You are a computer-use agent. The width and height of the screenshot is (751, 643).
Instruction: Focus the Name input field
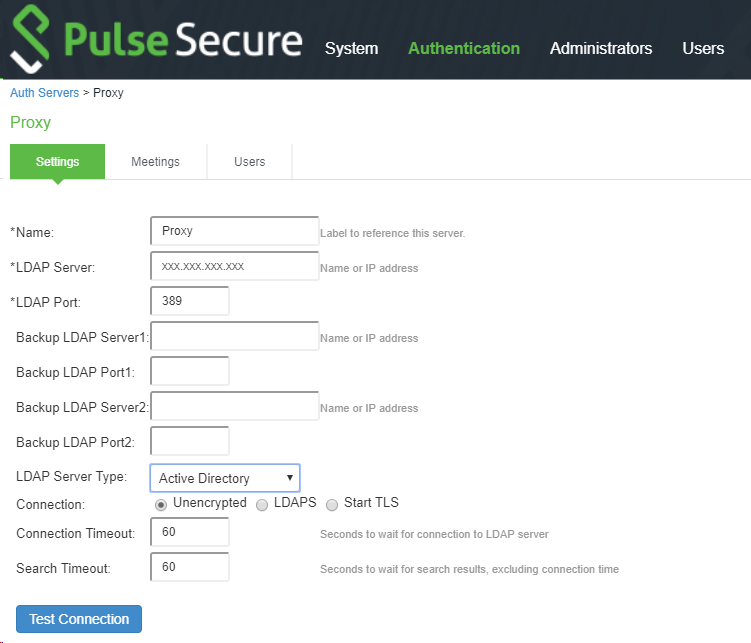(x=234, y=231)
